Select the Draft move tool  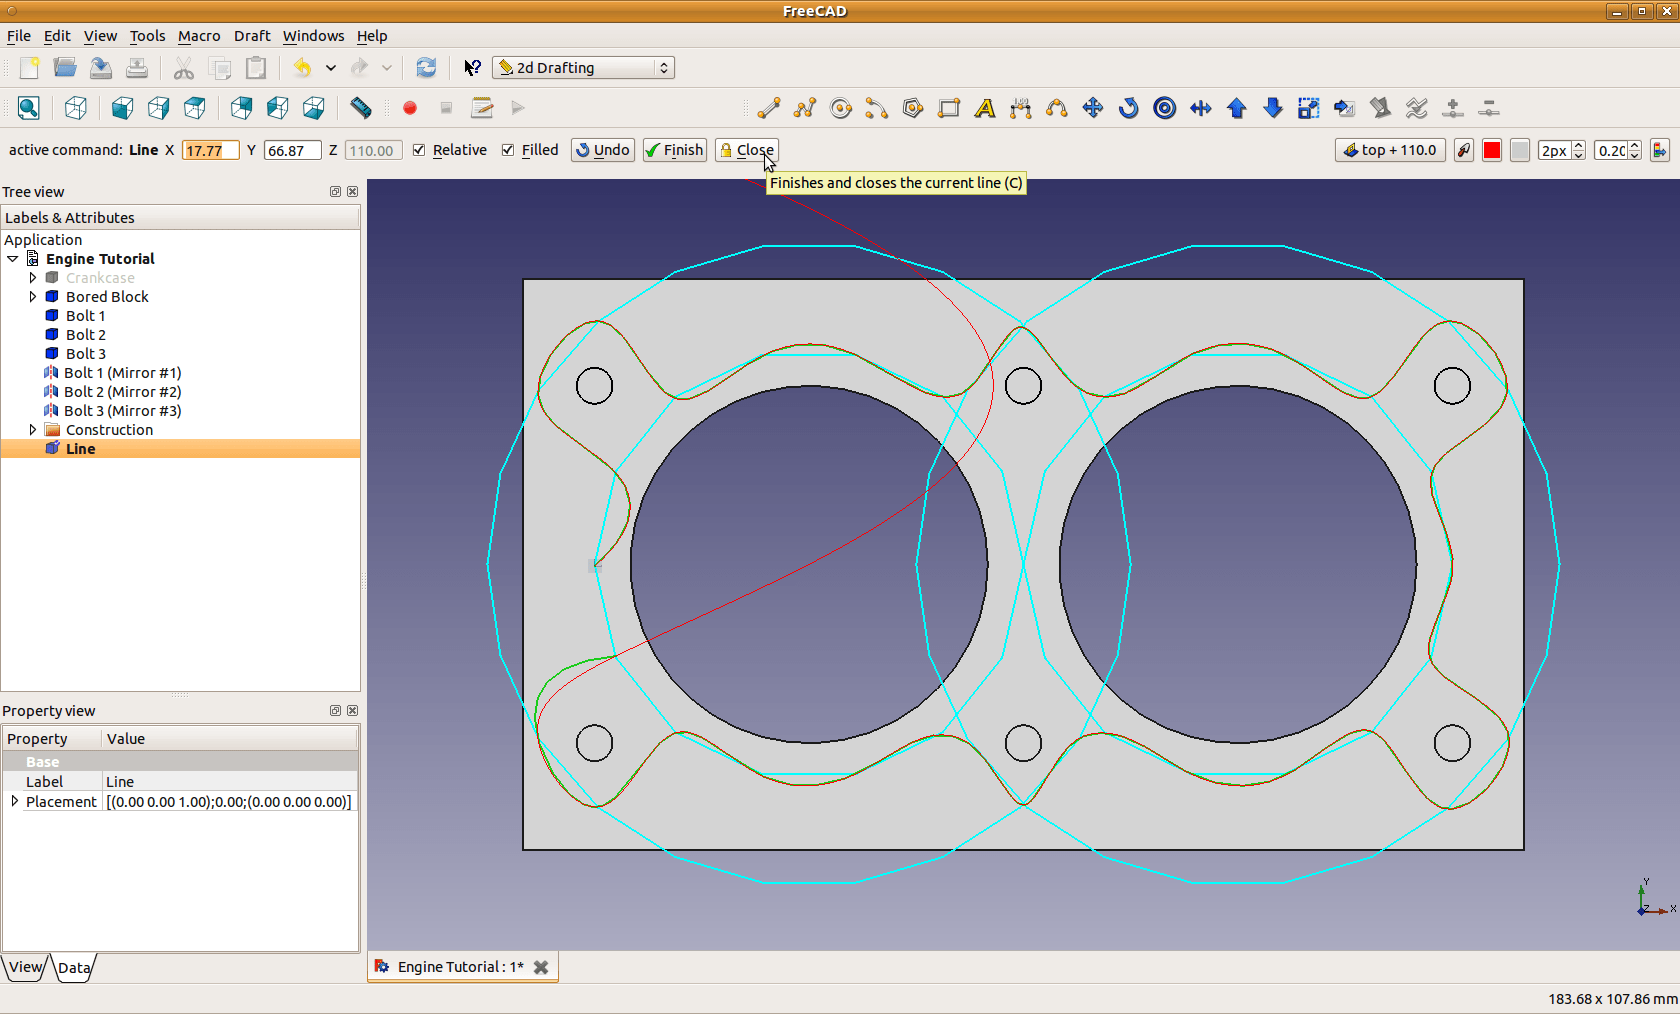pos(1093,108)
